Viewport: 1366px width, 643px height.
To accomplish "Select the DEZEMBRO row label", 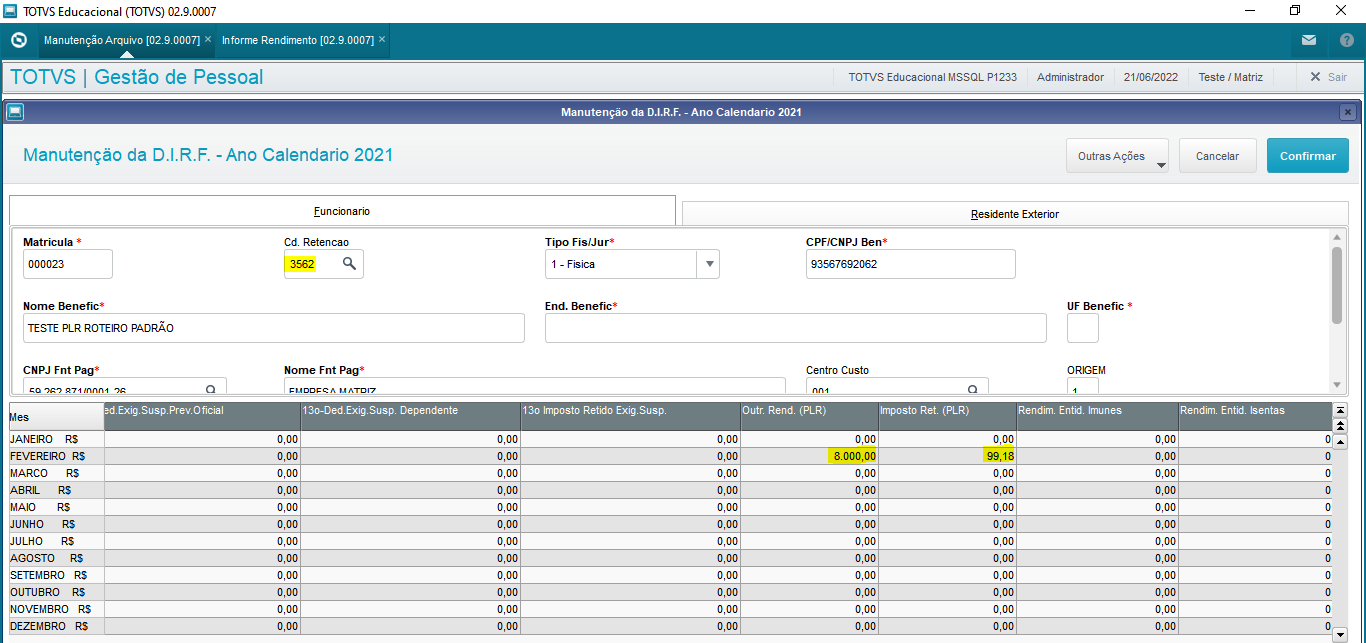I will [56, 626].
